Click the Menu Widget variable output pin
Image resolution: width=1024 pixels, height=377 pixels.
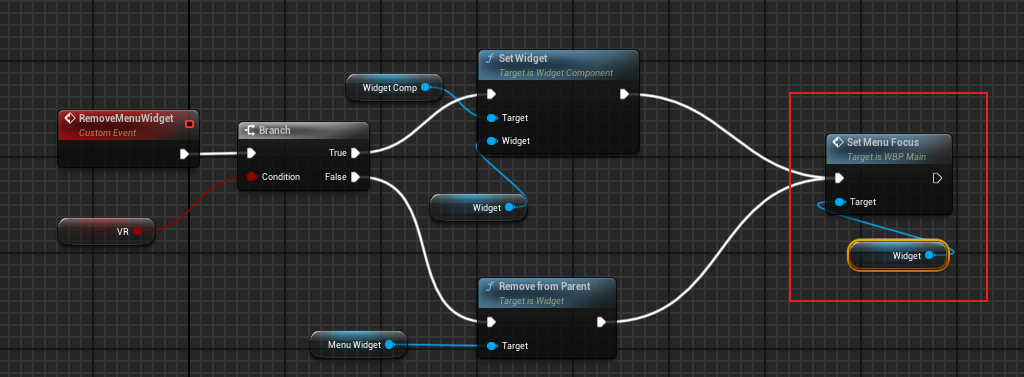389,344
